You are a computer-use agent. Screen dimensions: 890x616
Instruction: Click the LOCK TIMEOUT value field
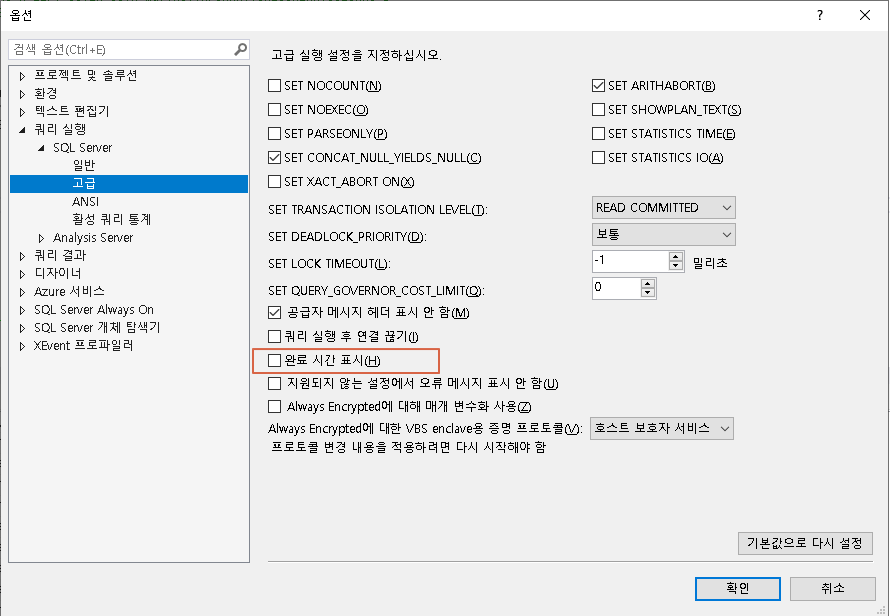631,261
